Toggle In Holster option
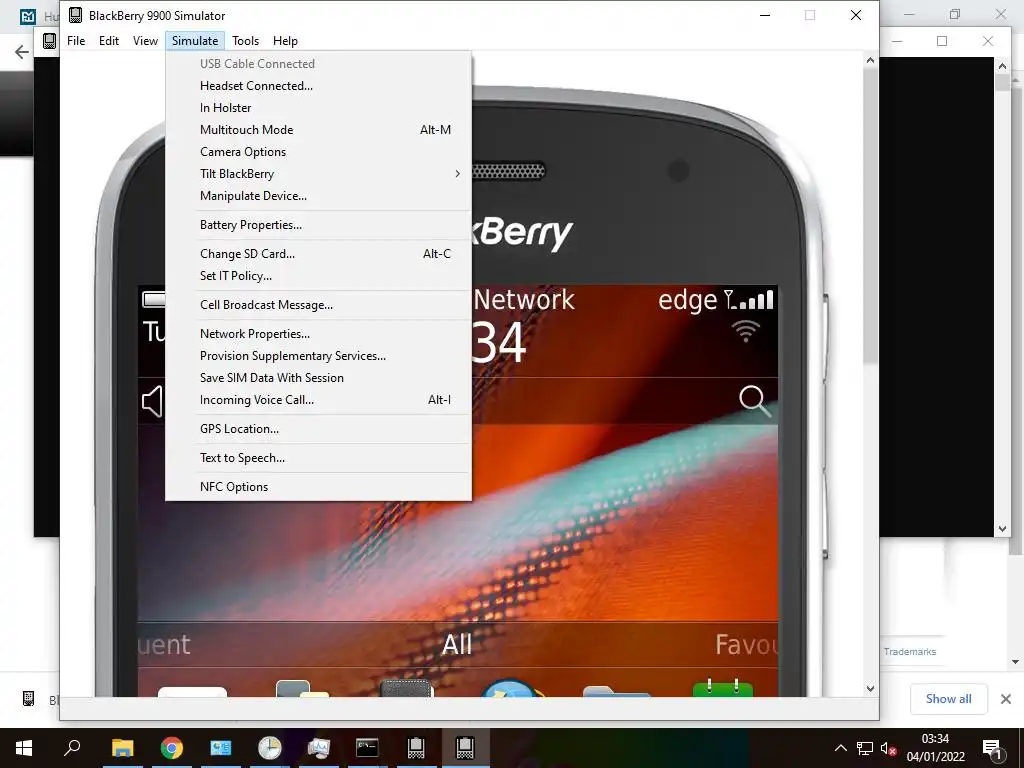Screen dimensions: 1024x768 [319, 108]
